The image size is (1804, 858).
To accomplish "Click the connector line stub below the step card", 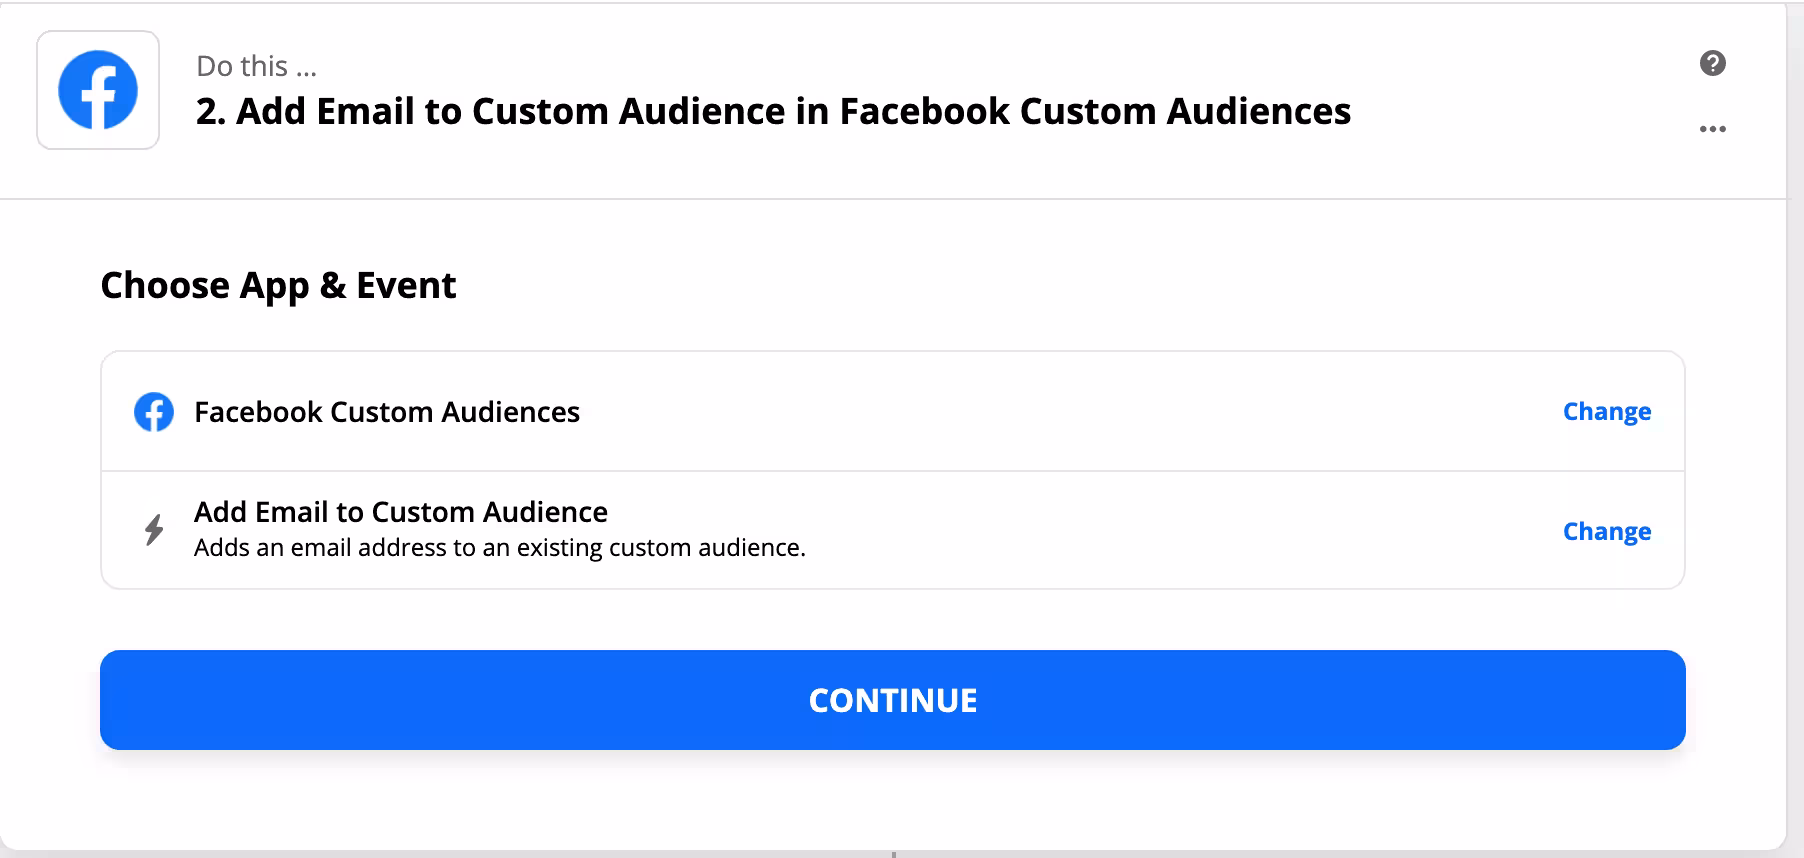I will 893,854.
